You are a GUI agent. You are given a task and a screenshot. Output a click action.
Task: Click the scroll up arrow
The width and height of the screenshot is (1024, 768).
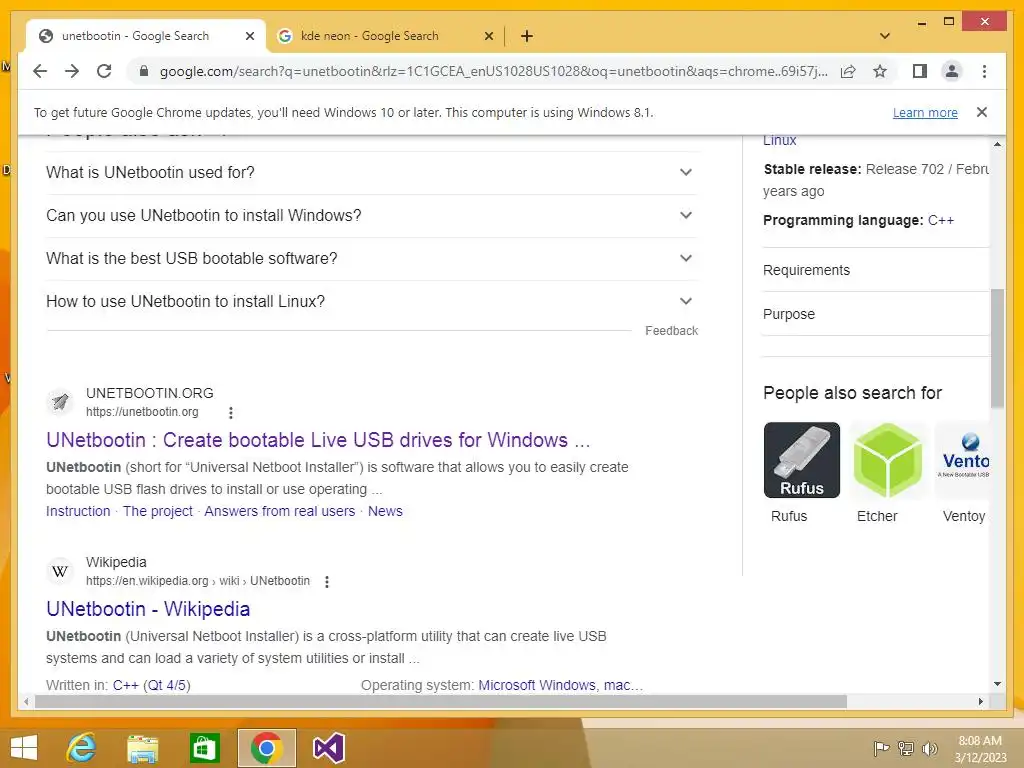(997, 144)
